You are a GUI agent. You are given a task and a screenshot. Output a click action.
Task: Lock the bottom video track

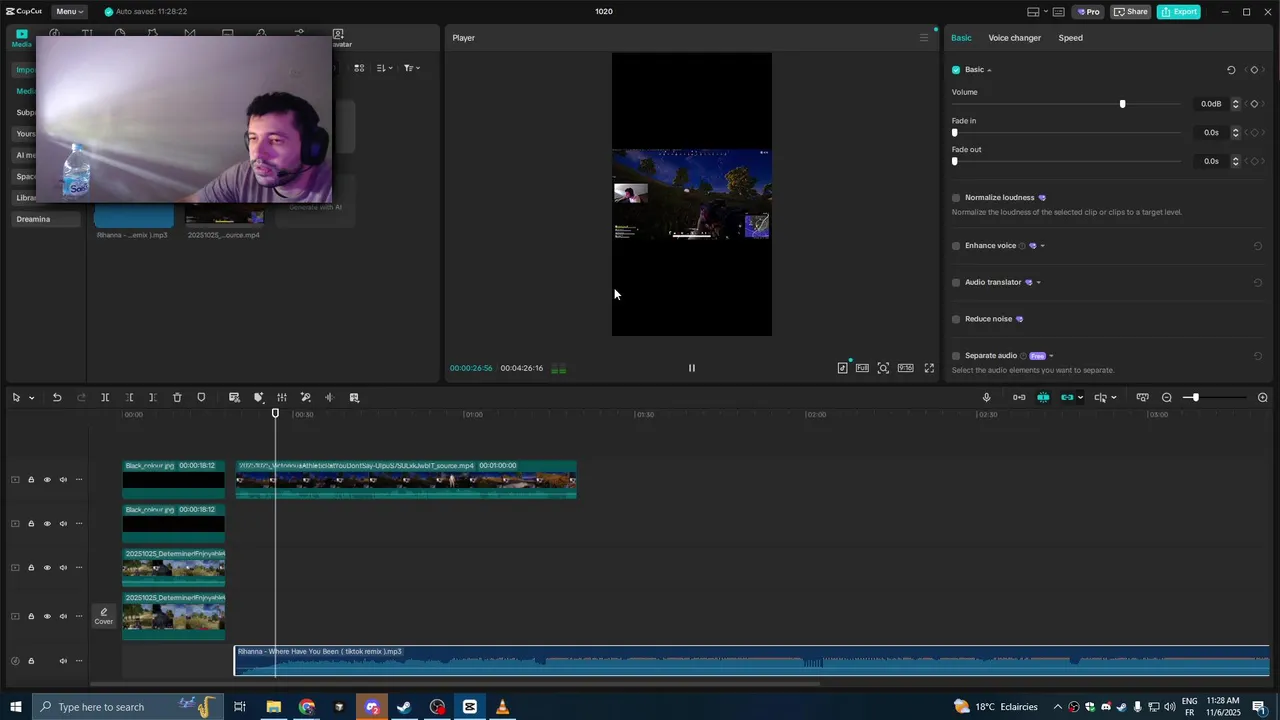coord(30,617)
